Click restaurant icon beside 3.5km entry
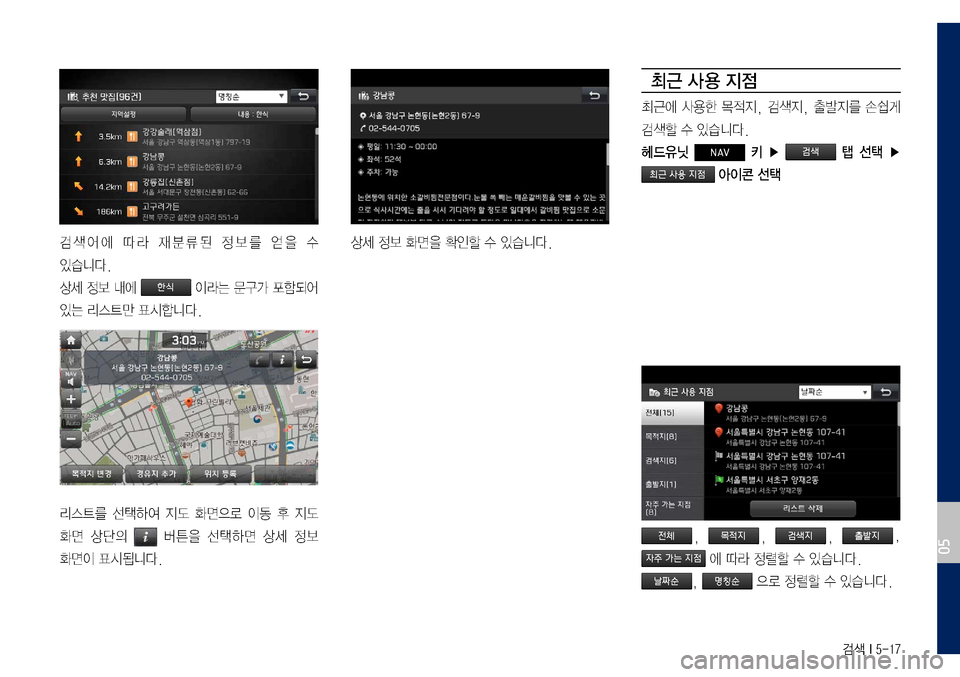Screen dimensions: 960x677 [x=132, y=137]
